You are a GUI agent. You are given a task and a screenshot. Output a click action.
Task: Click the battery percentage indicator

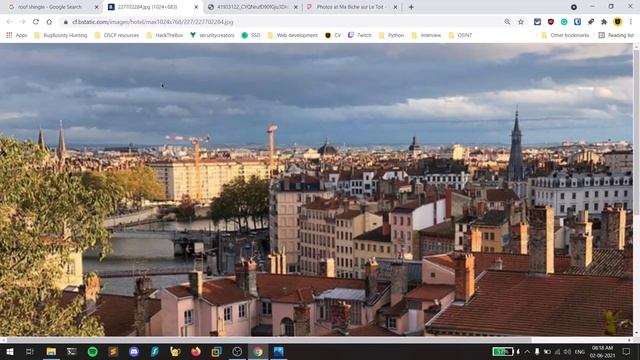(x=502, y=351)
